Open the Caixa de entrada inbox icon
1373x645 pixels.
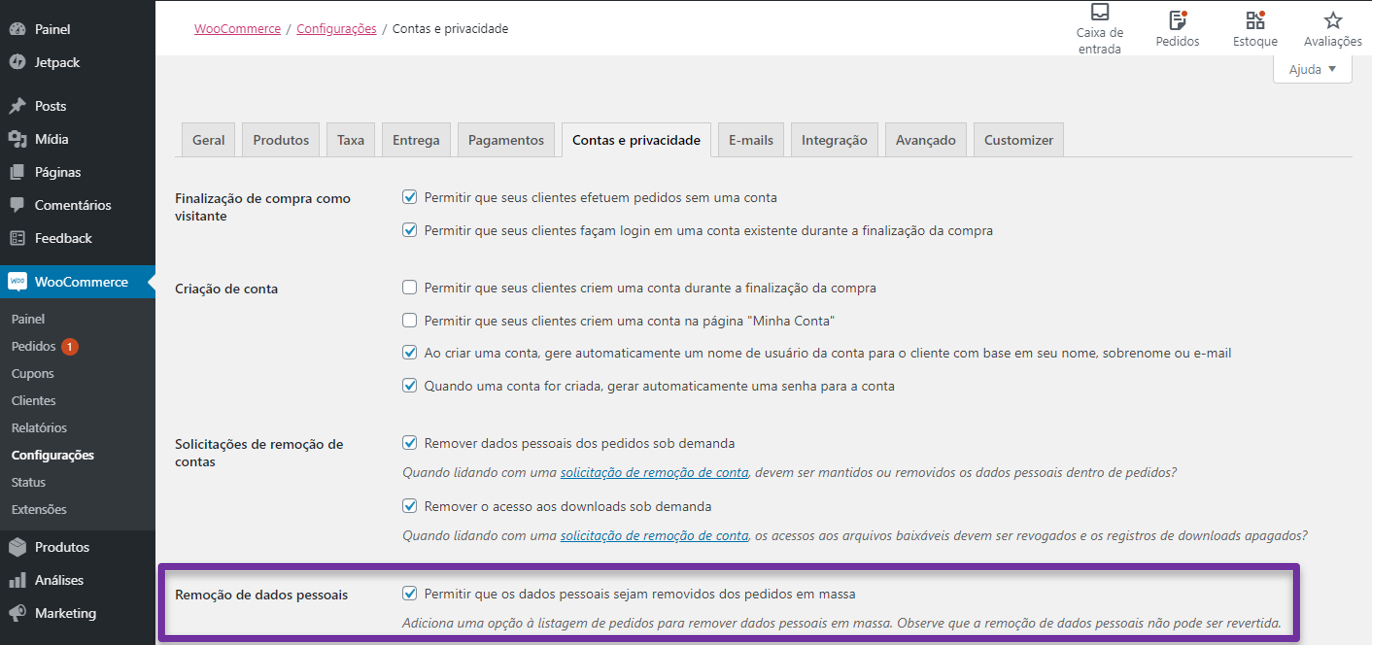1100,12
